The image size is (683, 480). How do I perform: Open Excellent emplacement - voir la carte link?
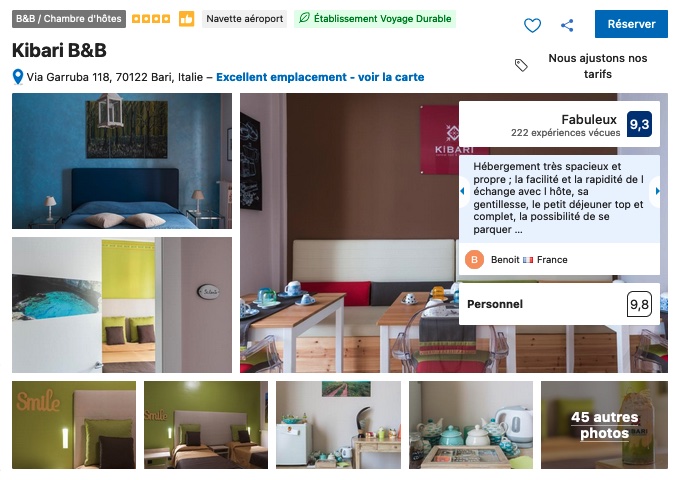[320, 77]
